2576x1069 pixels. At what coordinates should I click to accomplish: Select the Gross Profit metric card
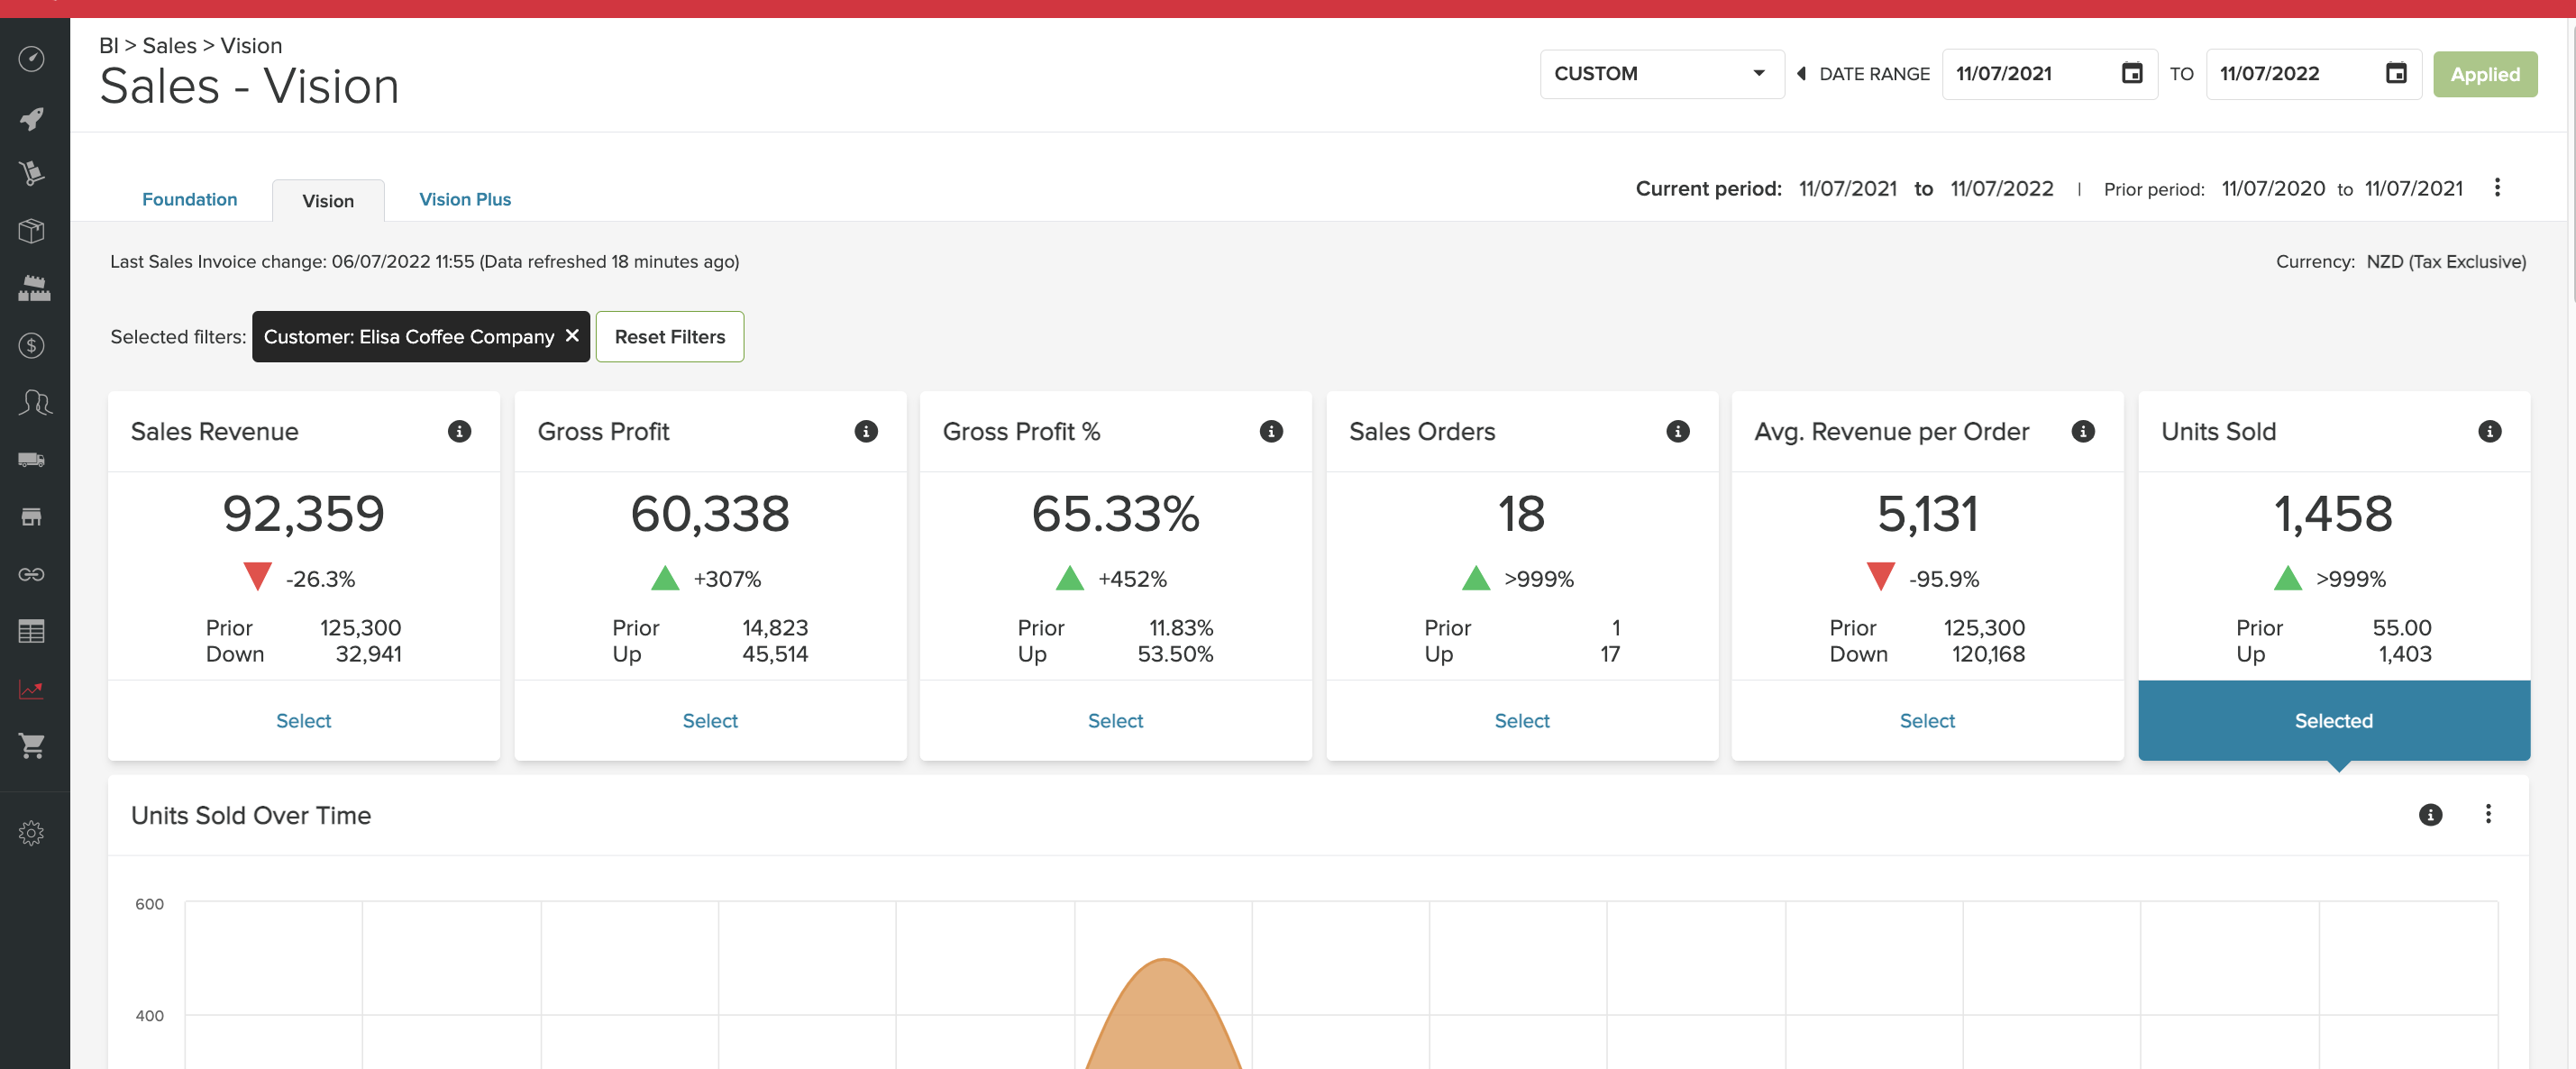(710, 720)
